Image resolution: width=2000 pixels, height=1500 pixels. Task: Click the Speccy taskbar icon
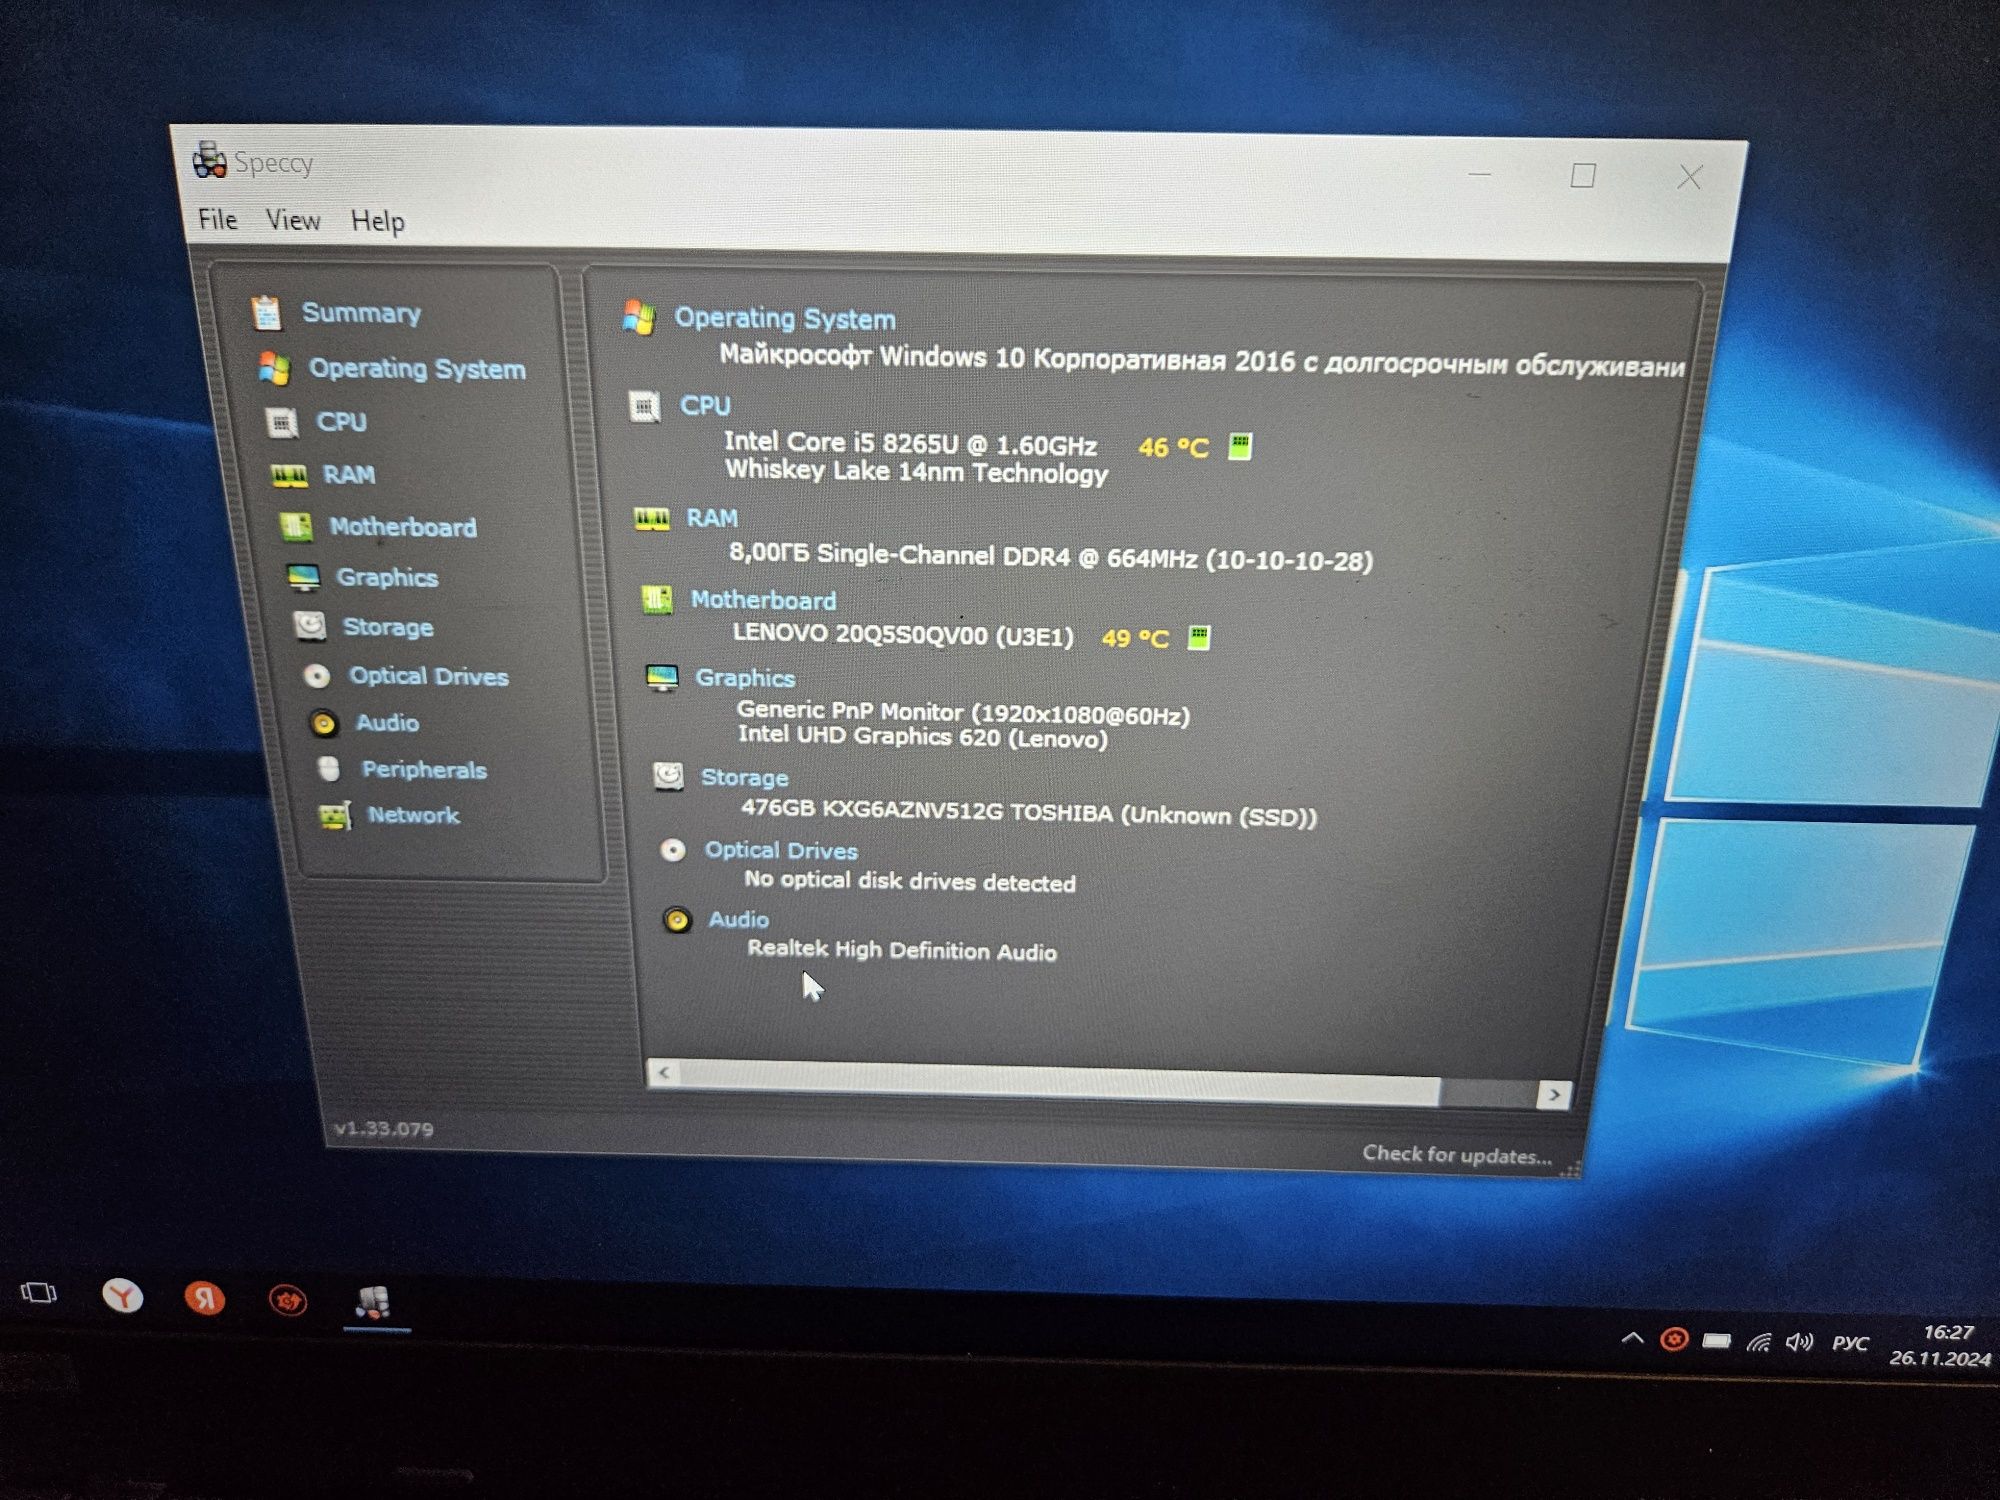click(373, 1302)
